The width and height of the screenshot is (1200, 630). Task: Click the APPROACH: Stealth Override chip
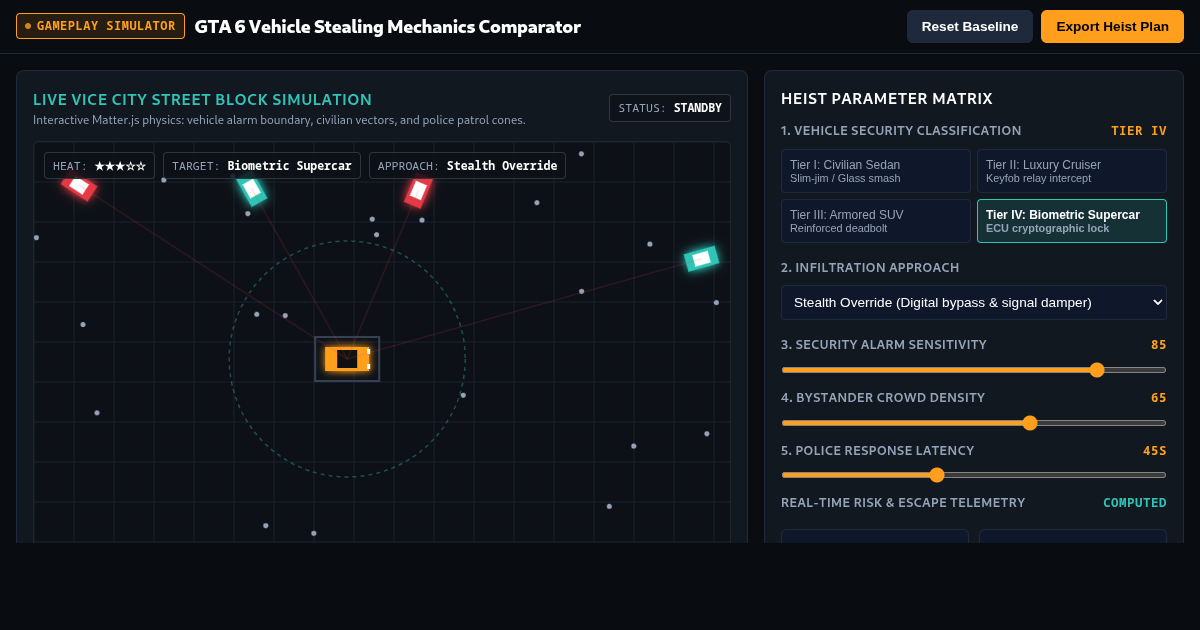click(x=467, y=166)
